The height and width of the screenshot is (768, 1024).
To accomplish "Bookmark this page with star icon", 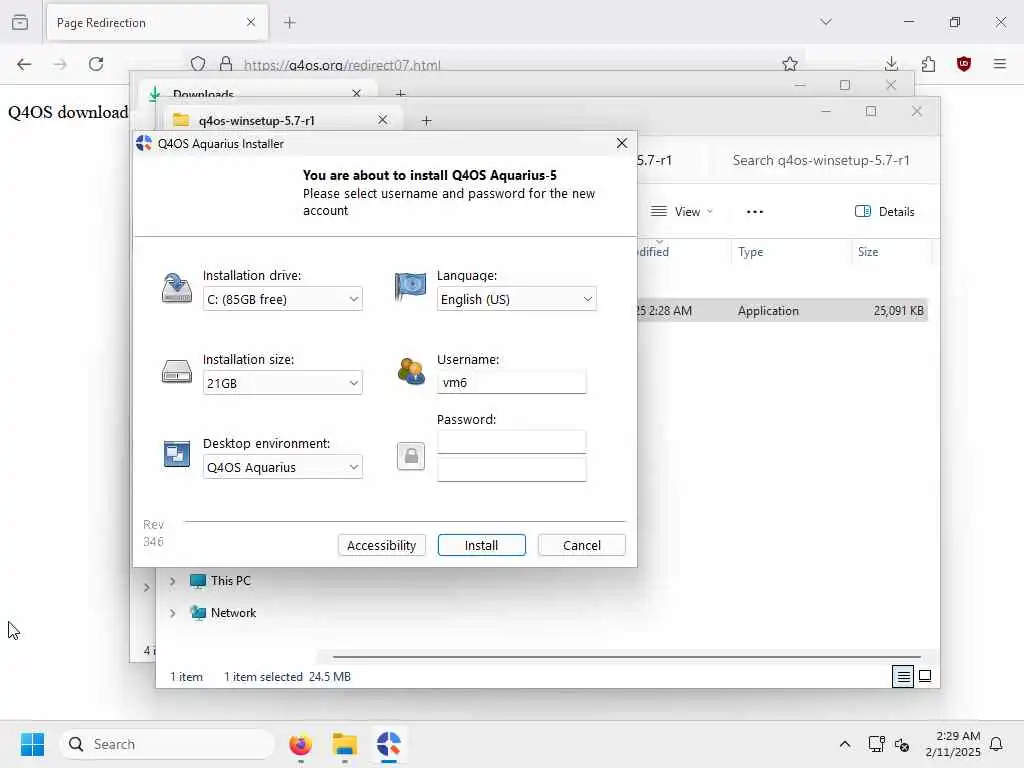I will pyautogui.click(x=790, y=64).
